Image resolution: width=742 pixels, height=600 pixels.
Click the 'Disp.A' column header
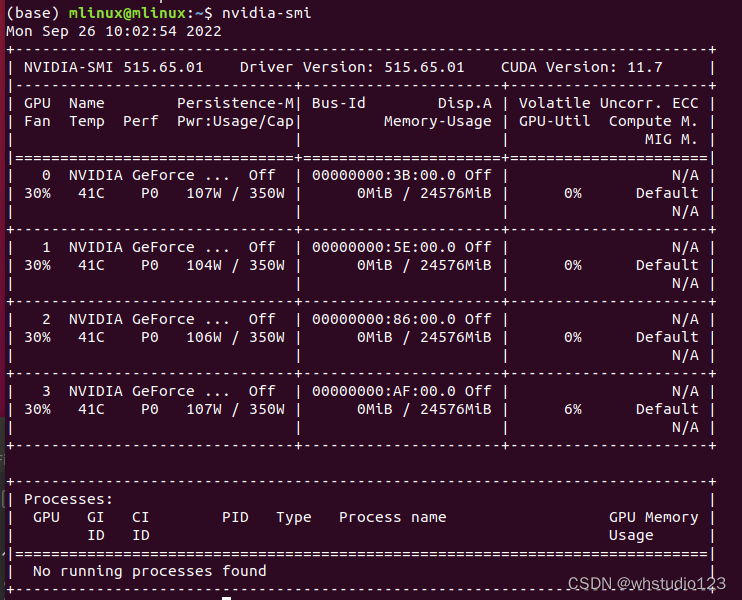coord(465,103)
